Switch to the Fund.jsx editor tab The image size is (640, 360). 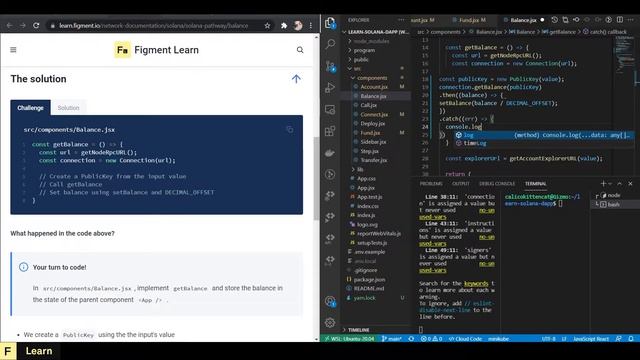pyautogui.click(x=471, y=20)
